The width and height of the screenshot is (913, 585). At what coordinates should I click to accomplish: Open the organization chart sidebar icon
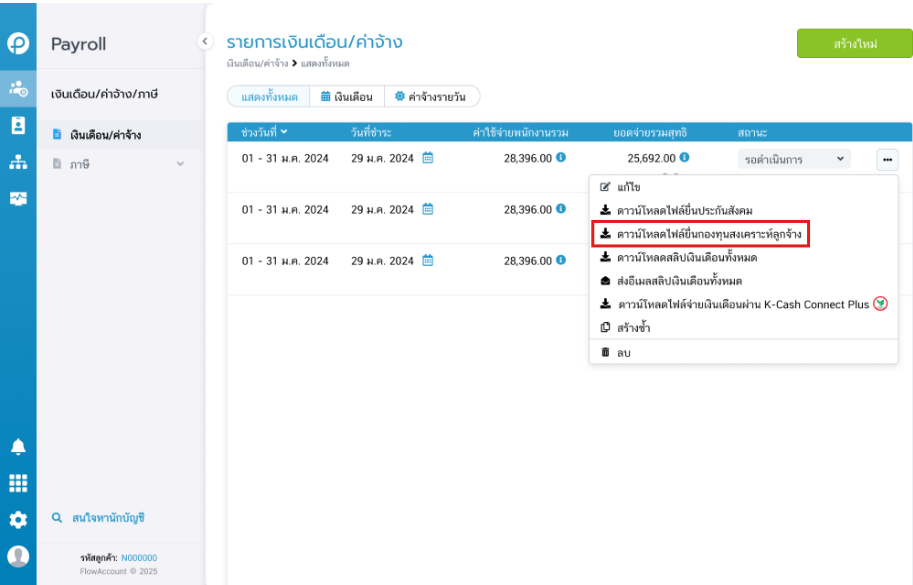(x=18, y=162)
